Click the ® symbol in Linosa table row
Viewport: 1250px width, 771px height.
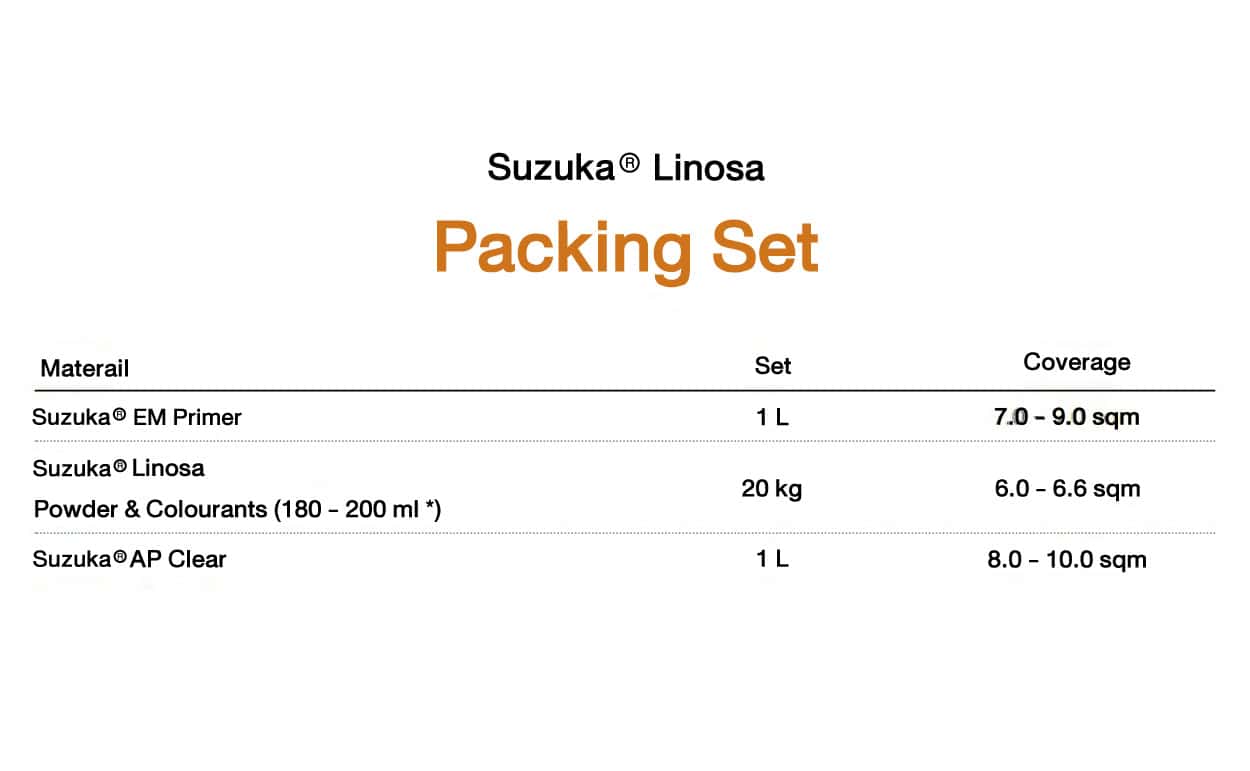(x=120, y=466)
